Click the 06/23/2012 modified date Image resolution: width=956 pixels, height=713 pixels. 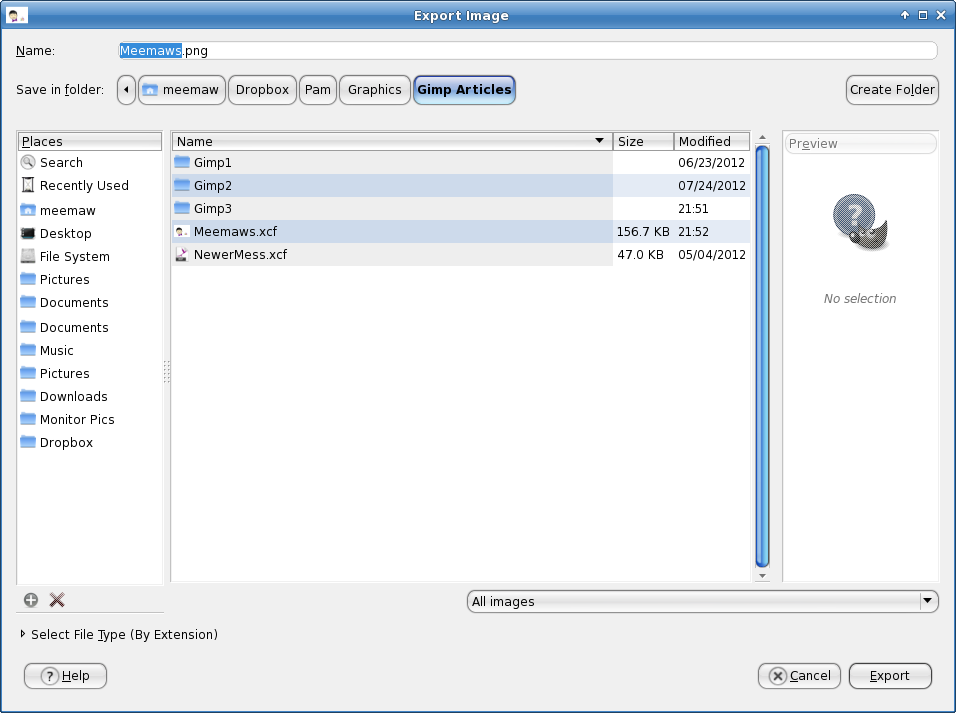[712, 163]
